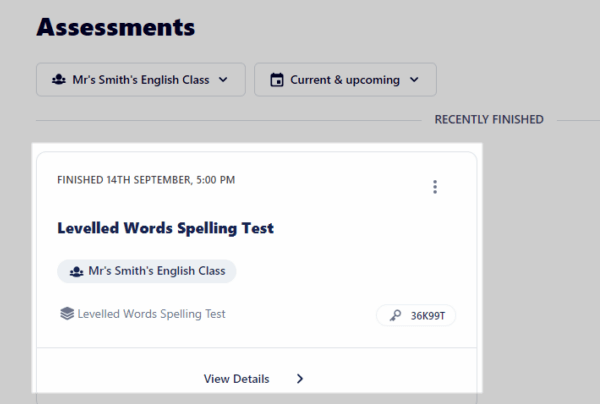Open the Current & upcoming filter dropdown
The width and height of the screenshot is (600, 404).
click(x=345, y=80)
